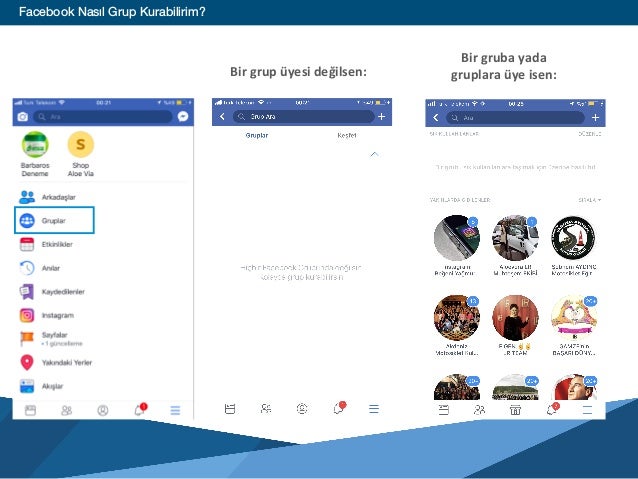Viewport: 638px width, 479px height.
Task: Collapse using the up chevron below Keşfet
Action: tap(374, 154)
